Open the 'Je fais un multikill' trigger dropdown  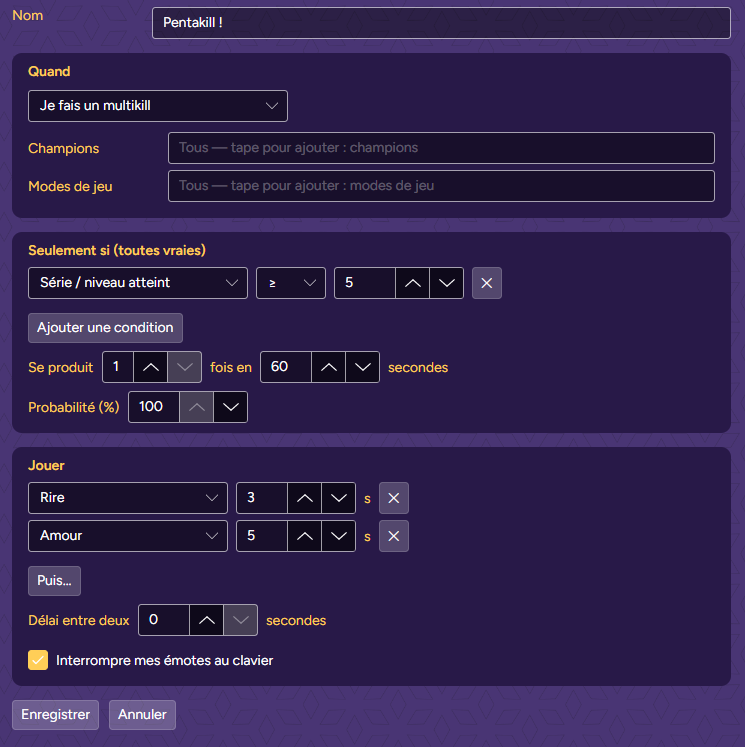point(158,106)
